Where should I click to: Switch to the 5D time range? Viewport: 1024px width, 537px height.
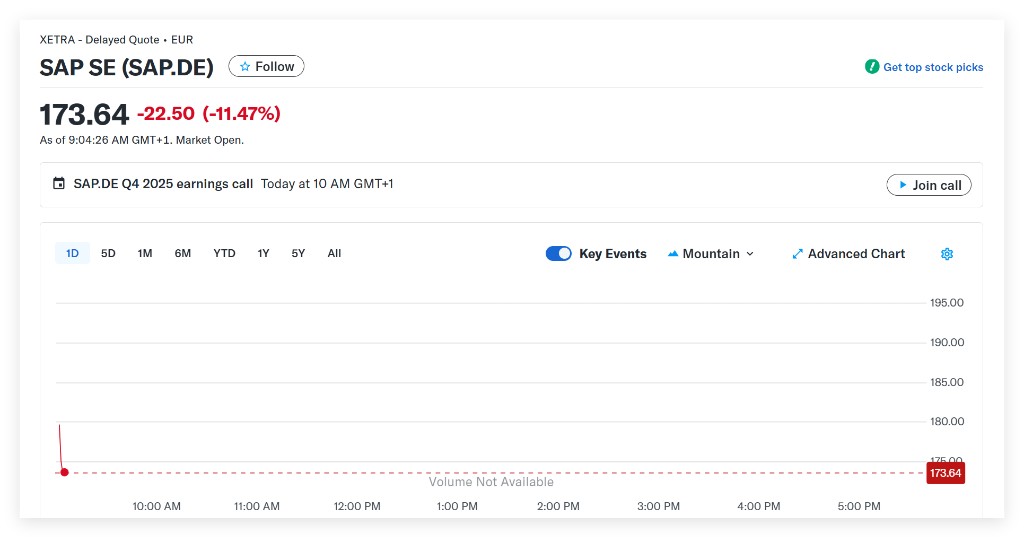pyautogui.click(x=108, y=254)
